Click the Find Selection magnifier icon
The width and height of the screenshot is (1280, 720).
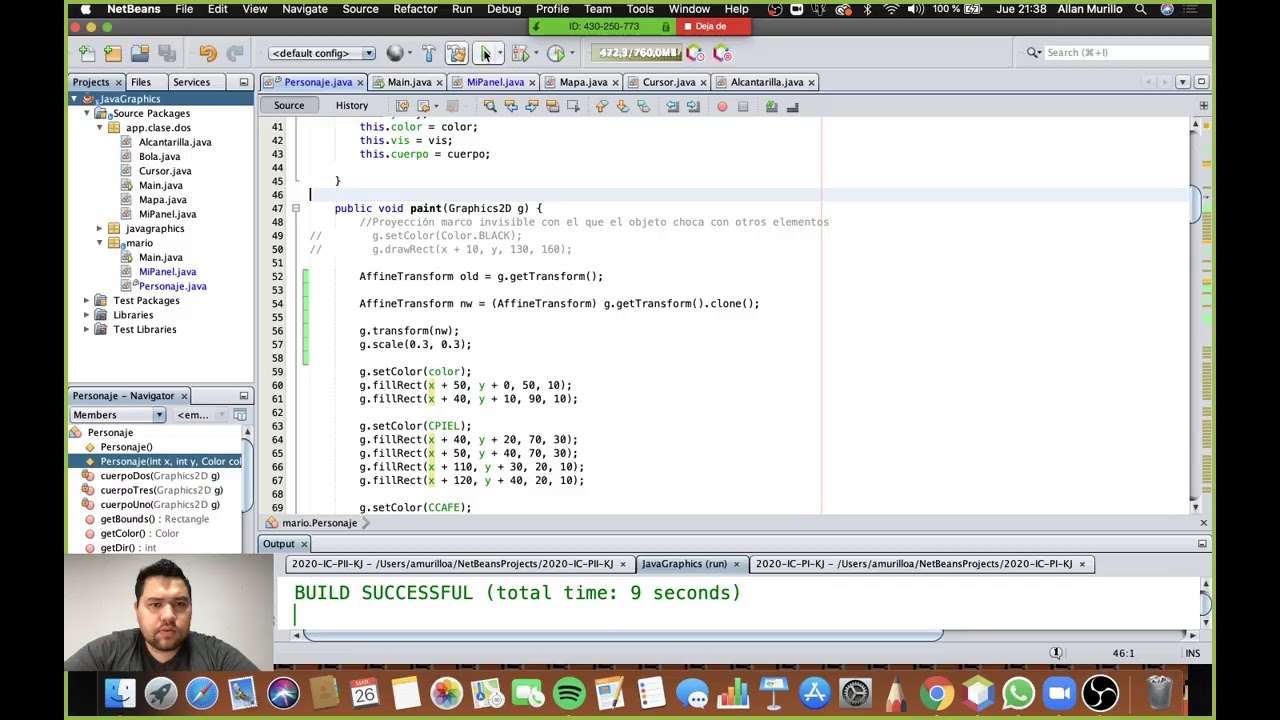pyautogui.click(x=490, y=106)
